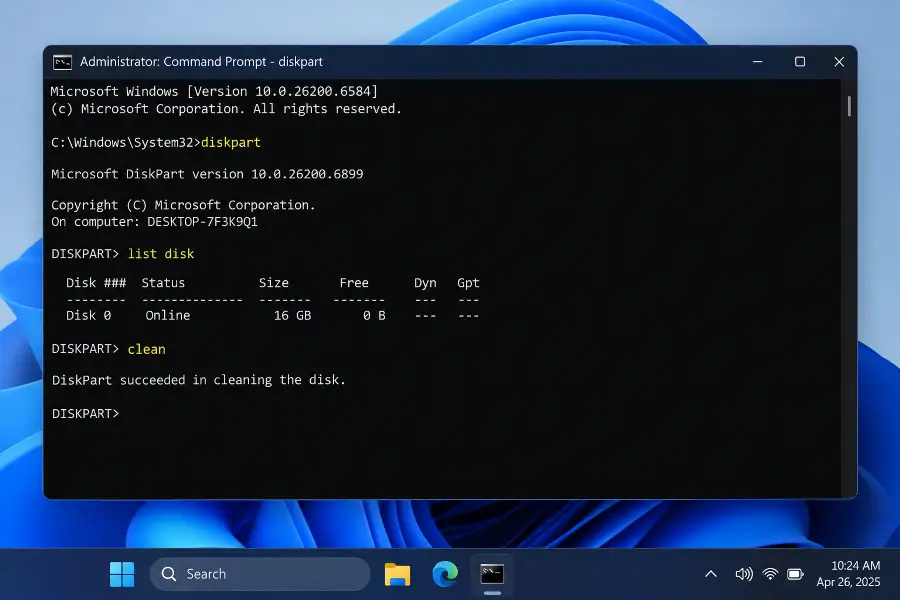Viewport: 900px width, 600px height.
Task: Click 'On computer: DESKTOP-7F3K9Q1' line
Action: [154, 222]
